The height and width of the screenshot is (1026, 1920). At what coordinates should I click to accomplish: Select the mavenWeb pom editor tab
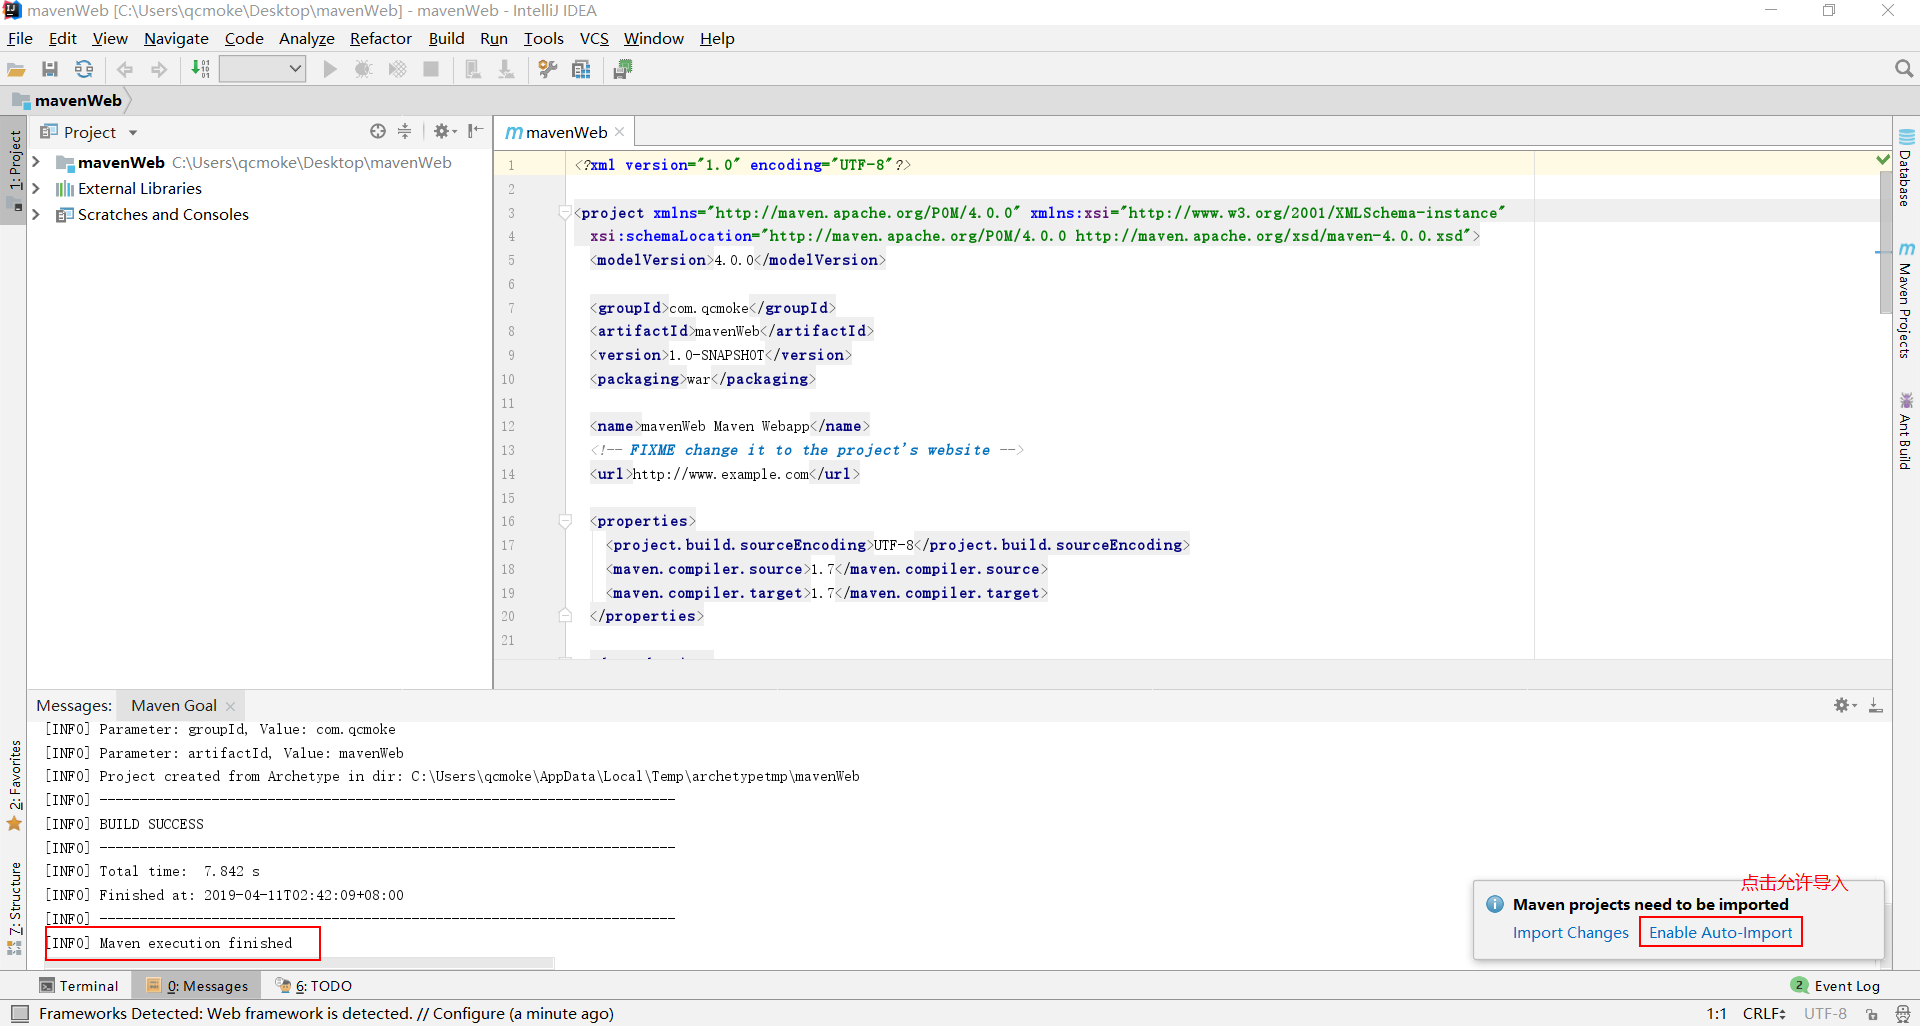click(566, 132)
